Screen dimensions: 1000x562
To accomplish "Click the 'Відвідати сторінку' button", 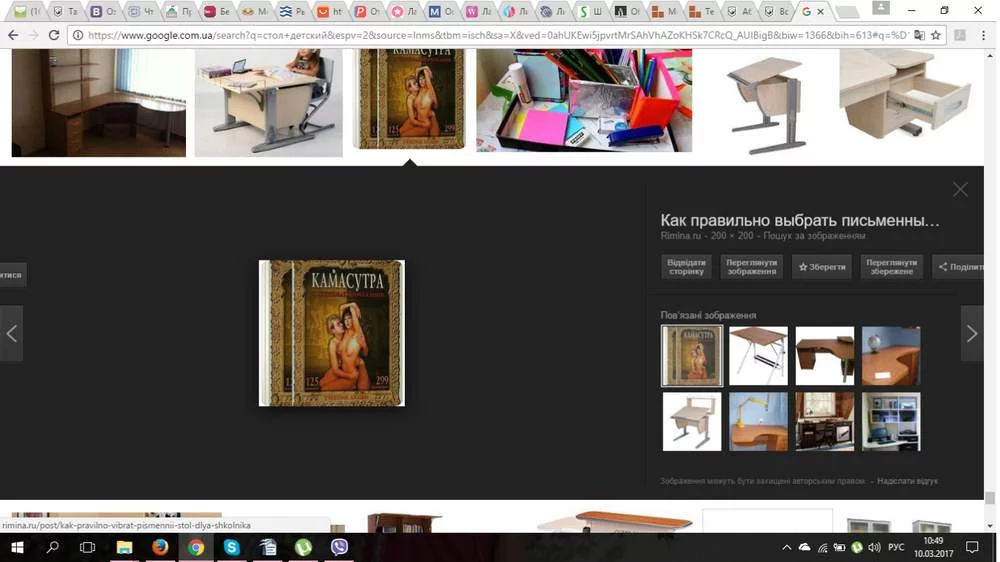I will (686, 267).
